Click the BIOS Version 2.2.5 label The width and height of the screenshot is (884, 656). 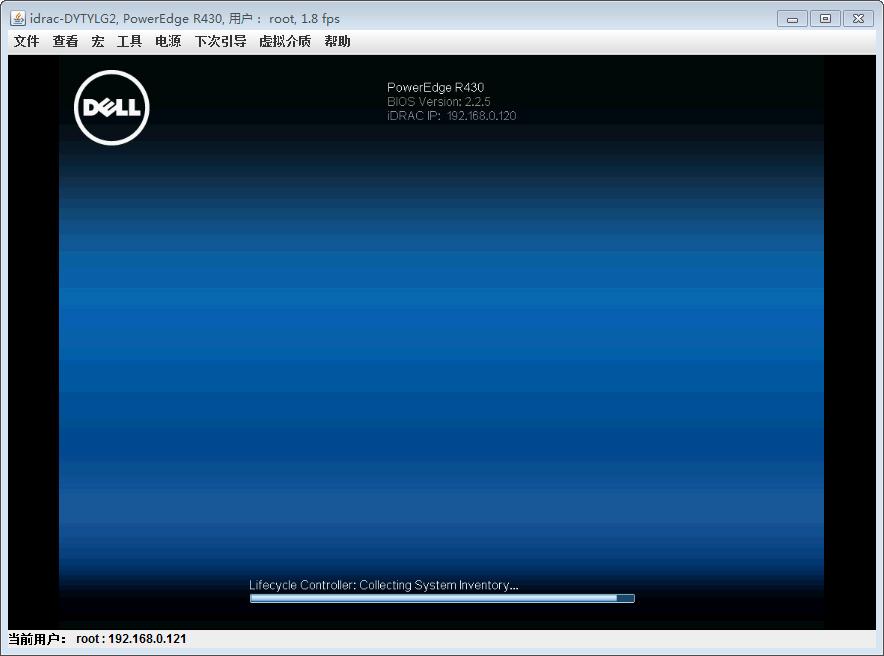tap(438, 101)
